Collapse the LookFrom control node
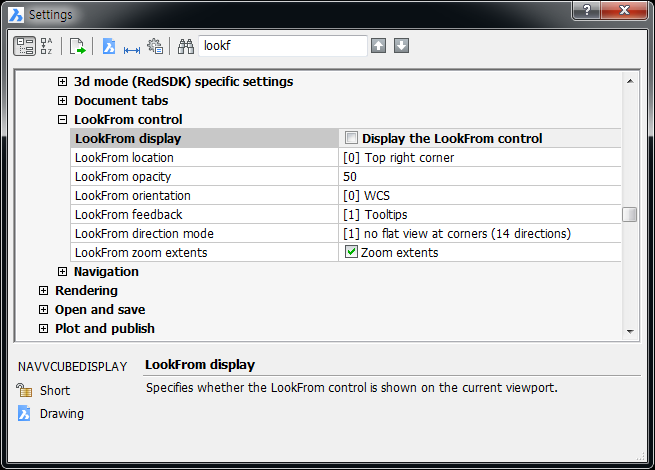This screenshot has width=655, height=470. click(62, 119)
